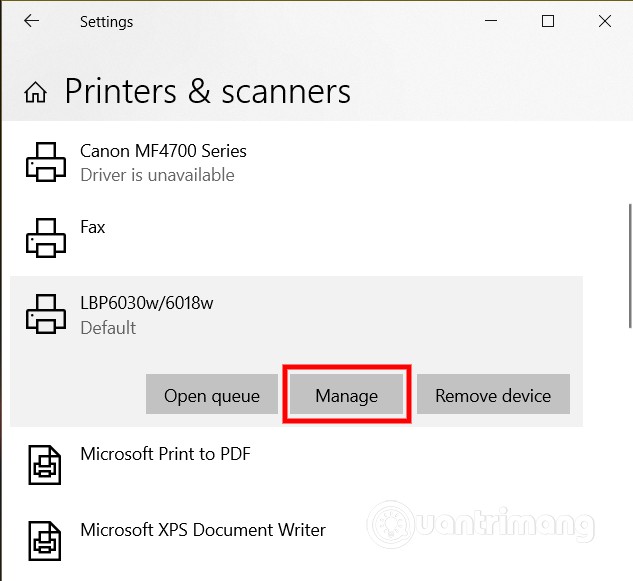The image size is (633, 581).
Task: Click the back arrow in Settings
Action: click(x=31, y=21)
